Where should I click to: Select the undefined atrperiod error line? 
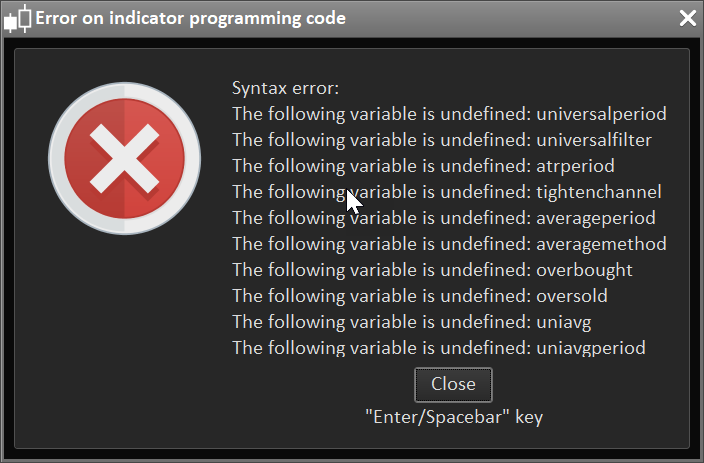click(x=423, y=166)
